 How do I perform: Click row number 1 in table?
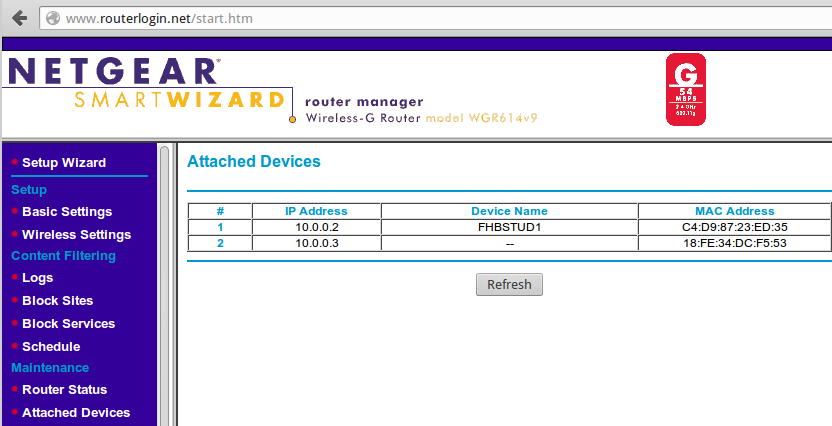coord(220,227)
